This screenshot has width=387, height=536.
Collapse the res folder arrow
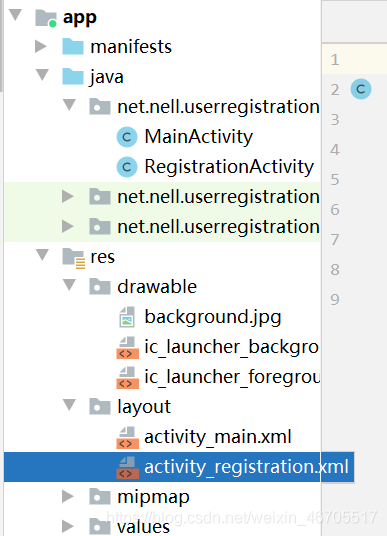point(42,255)
